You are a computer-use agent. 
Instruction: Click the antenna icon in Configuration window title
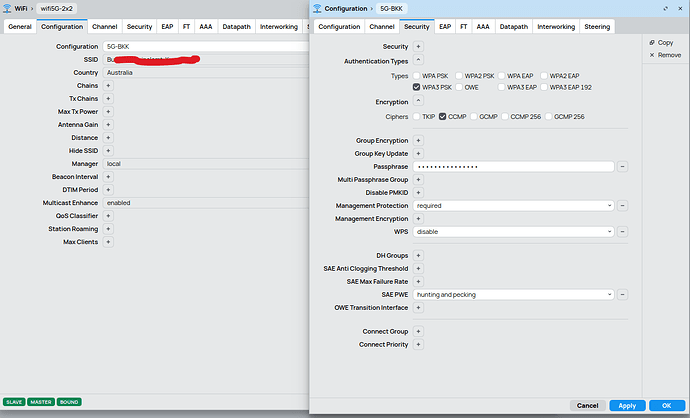tap(317, 8)
